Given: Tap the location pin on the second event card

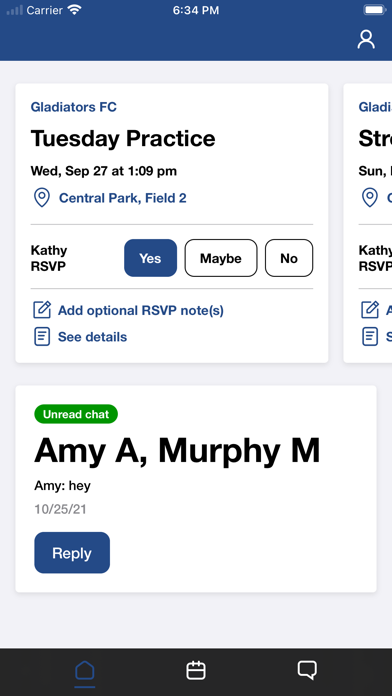Looking at the screenshot, I should (370, 198).
